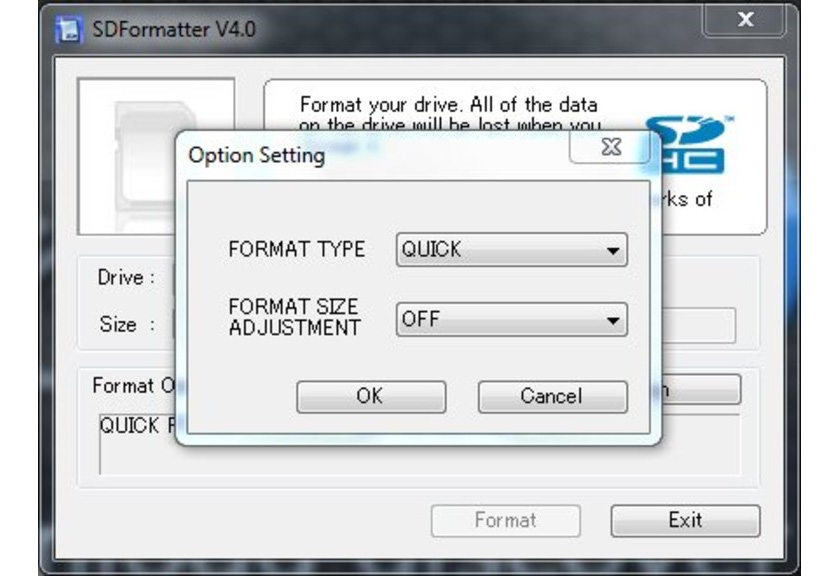Click the 'Format your drive' description text
Screen dimensions: 840x576
pos(449,114)
